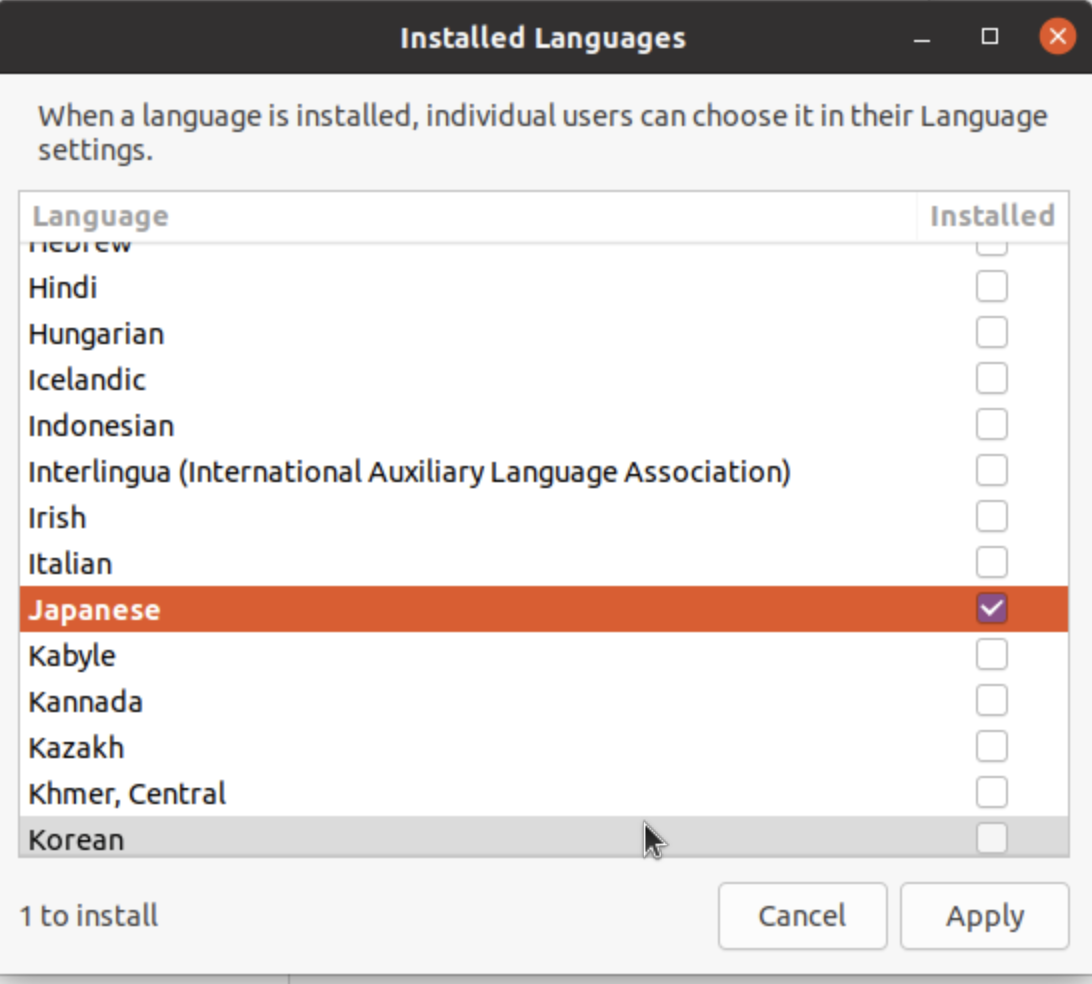The height and width of the screenshot is (984, 1092).
Task: Tick the Irish language checkbox
Action: [992, 517]
